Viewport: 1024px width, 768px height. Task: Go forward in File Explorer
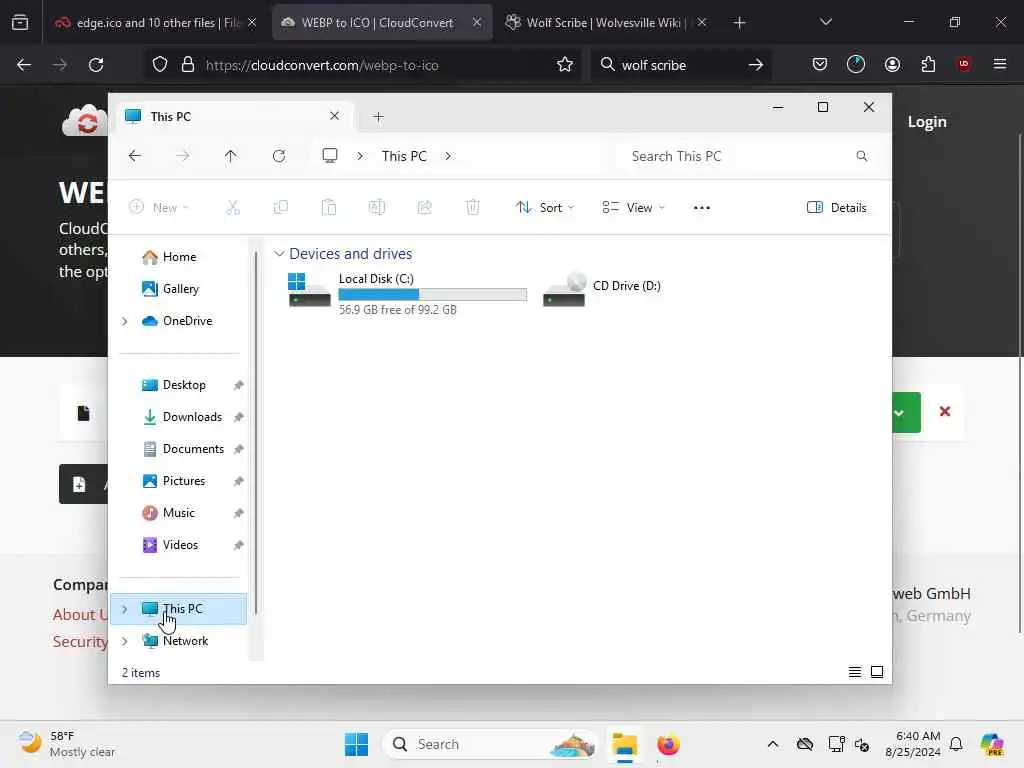(x=183, y=156)
